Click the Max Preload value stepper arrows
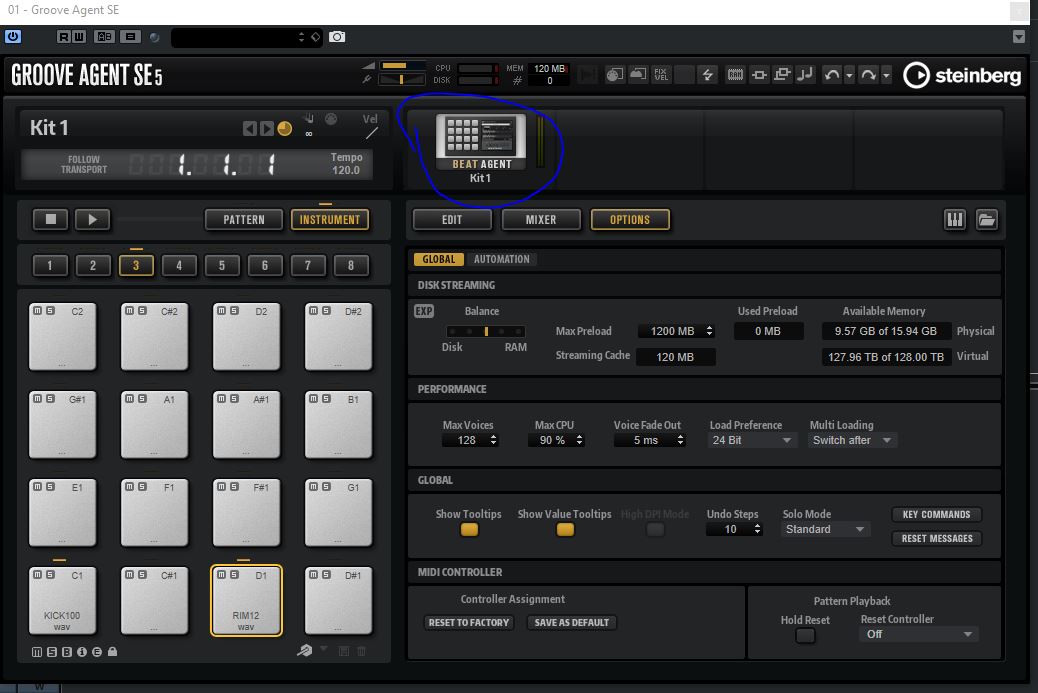 (x=709, y=331)
